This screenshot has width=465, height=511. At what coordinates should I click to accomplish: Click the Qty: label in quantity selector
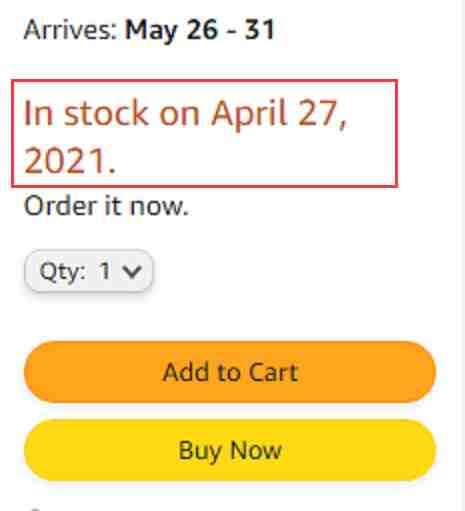[x=63, y=272]
